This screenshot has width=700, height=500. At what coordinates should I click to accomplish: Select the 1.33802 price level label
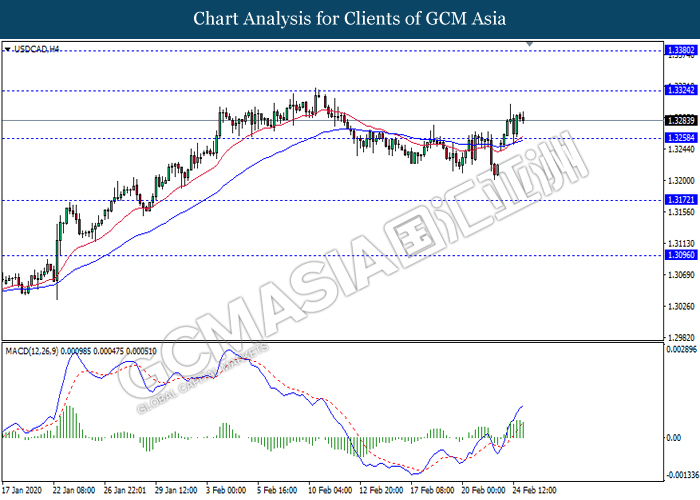point(681,50)
